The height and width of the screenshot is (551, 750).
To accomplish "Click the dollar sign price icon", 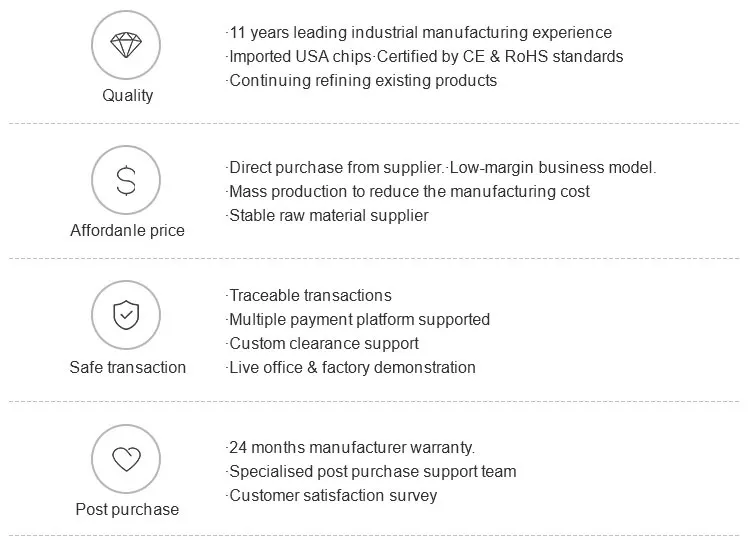I will (126, 180).
